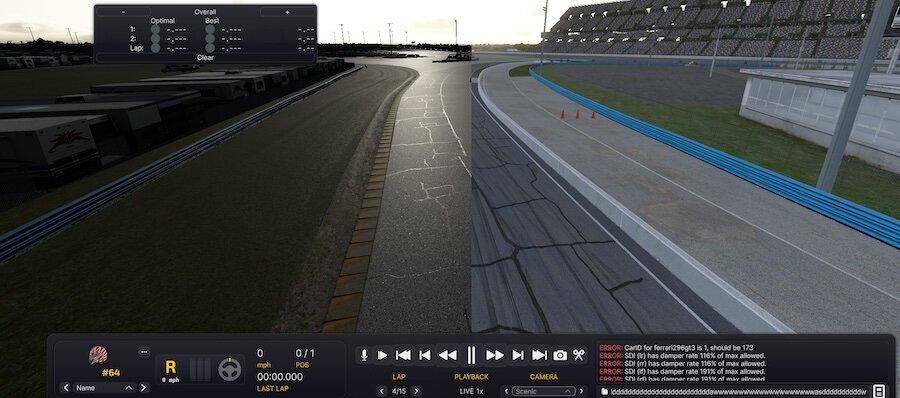900x398 pixels.
Task: Jump to the replay beginning
Action: [404, 355]
